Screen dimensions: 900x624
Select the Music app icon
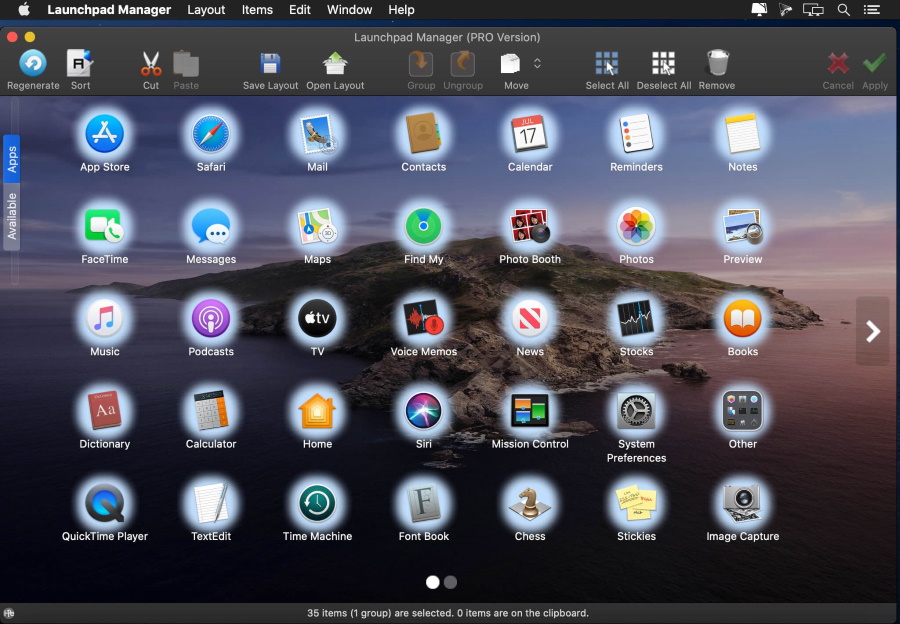pyautogui.click(x=104, y=319)
